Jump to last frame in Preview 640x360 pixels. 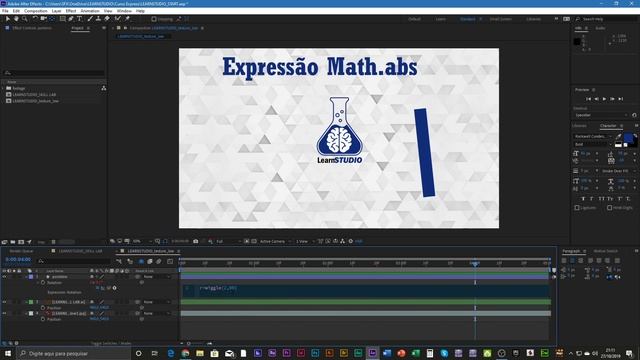pyautogui.click(x=621, y=99)
